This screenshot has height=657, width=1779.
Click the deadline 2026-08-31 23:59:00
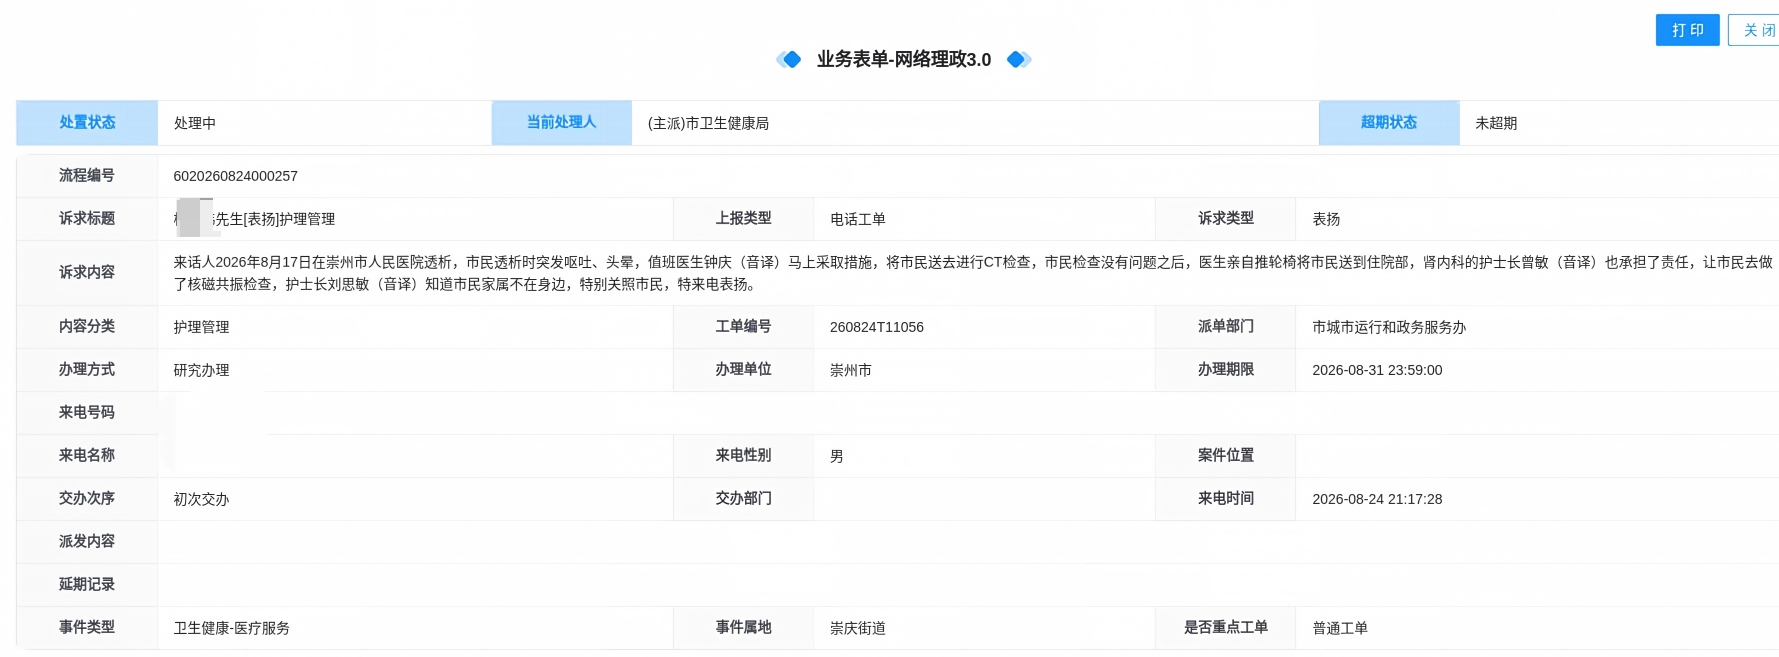1377,370
